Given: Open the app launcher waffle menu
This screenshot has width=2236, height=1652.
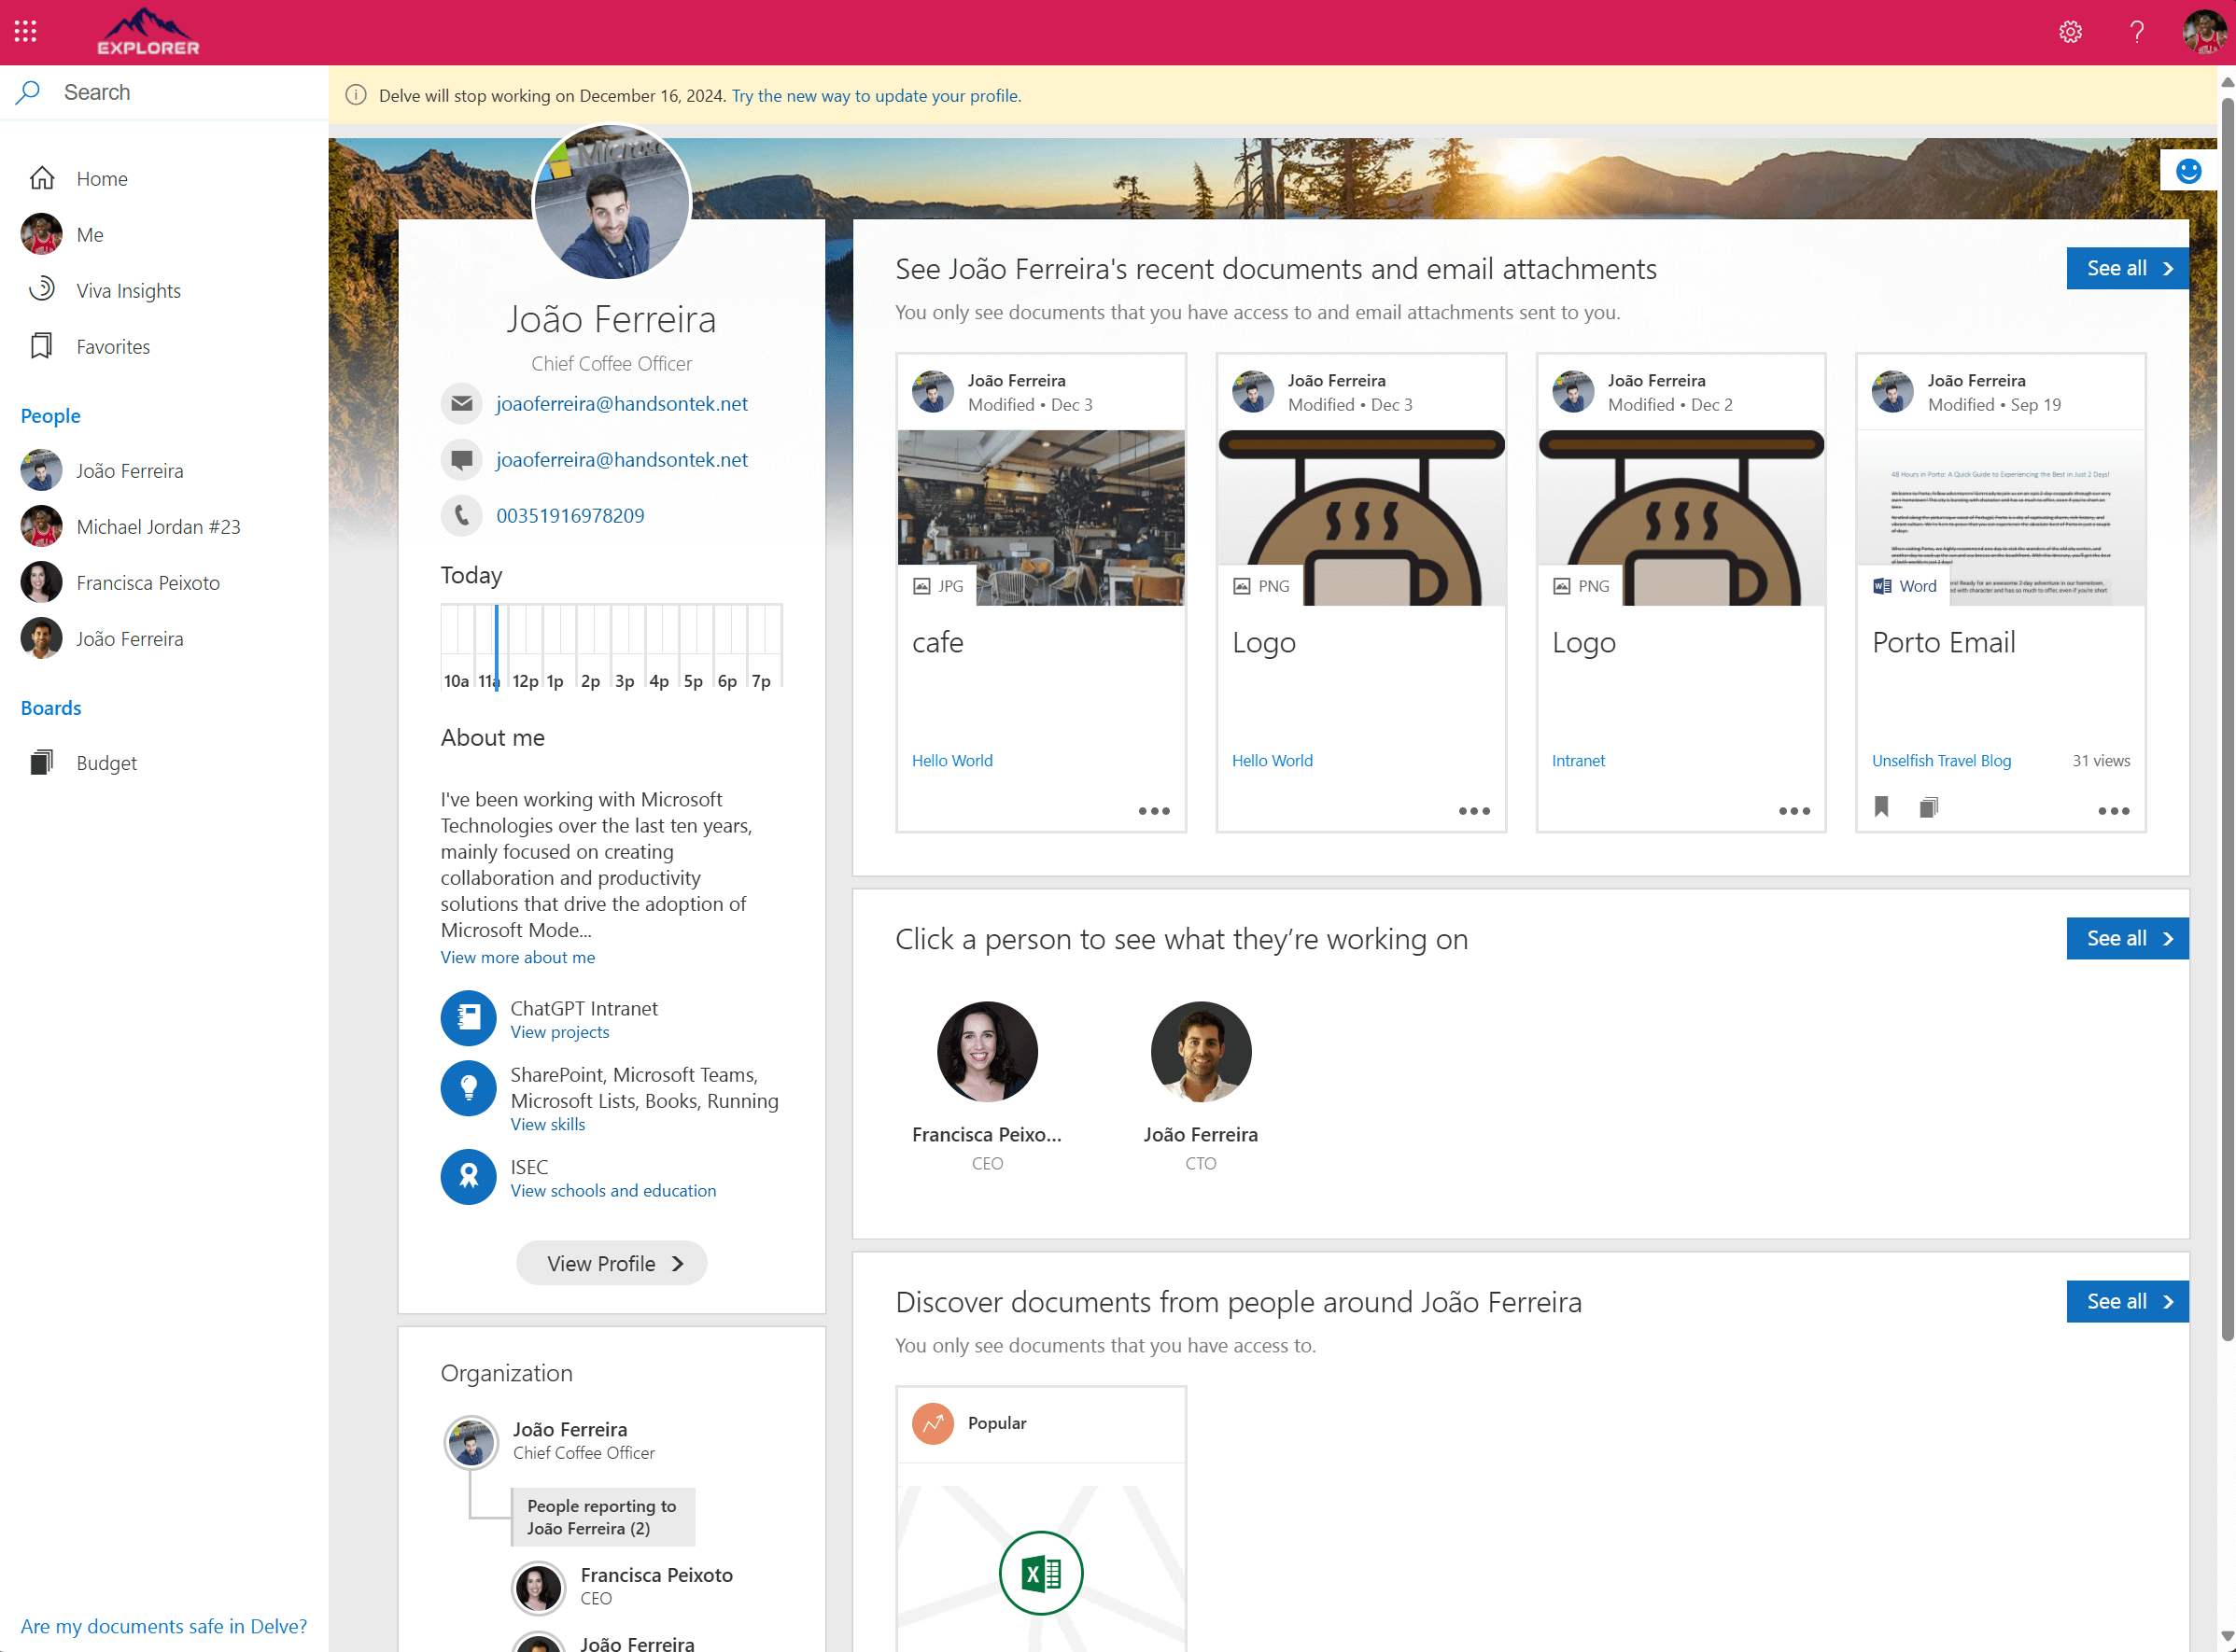Looking at the screenshot, I should point(25,31).
